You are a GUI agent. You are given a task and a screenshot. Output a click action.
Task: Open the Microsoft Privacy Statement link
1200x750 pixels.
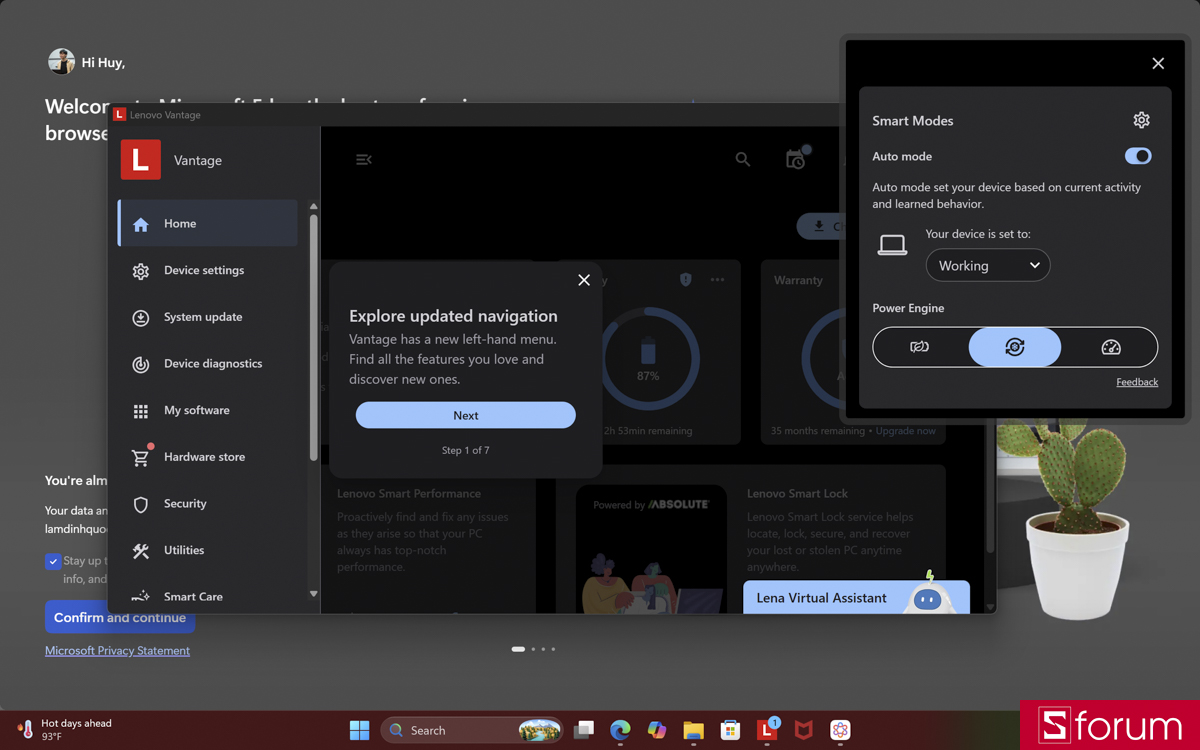(x=117, y=650)
